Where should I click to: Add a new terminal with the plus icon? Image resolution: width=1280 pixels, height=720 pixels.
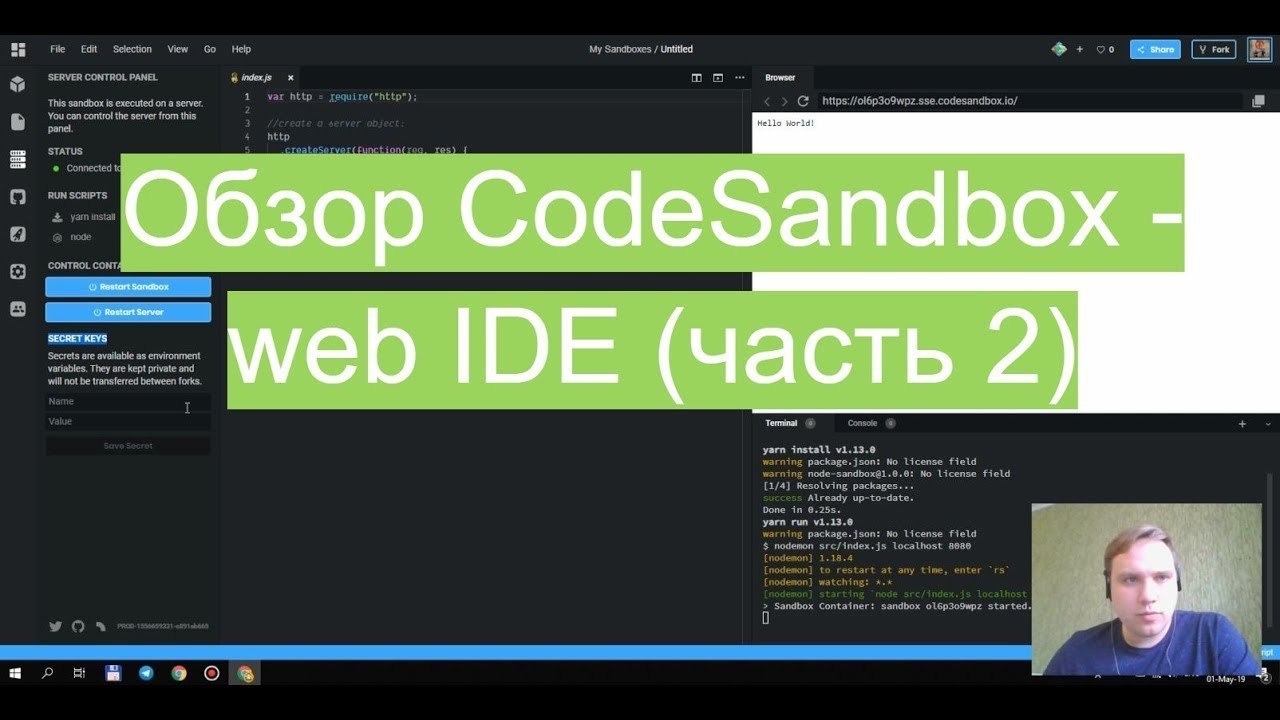(1242, 424)
